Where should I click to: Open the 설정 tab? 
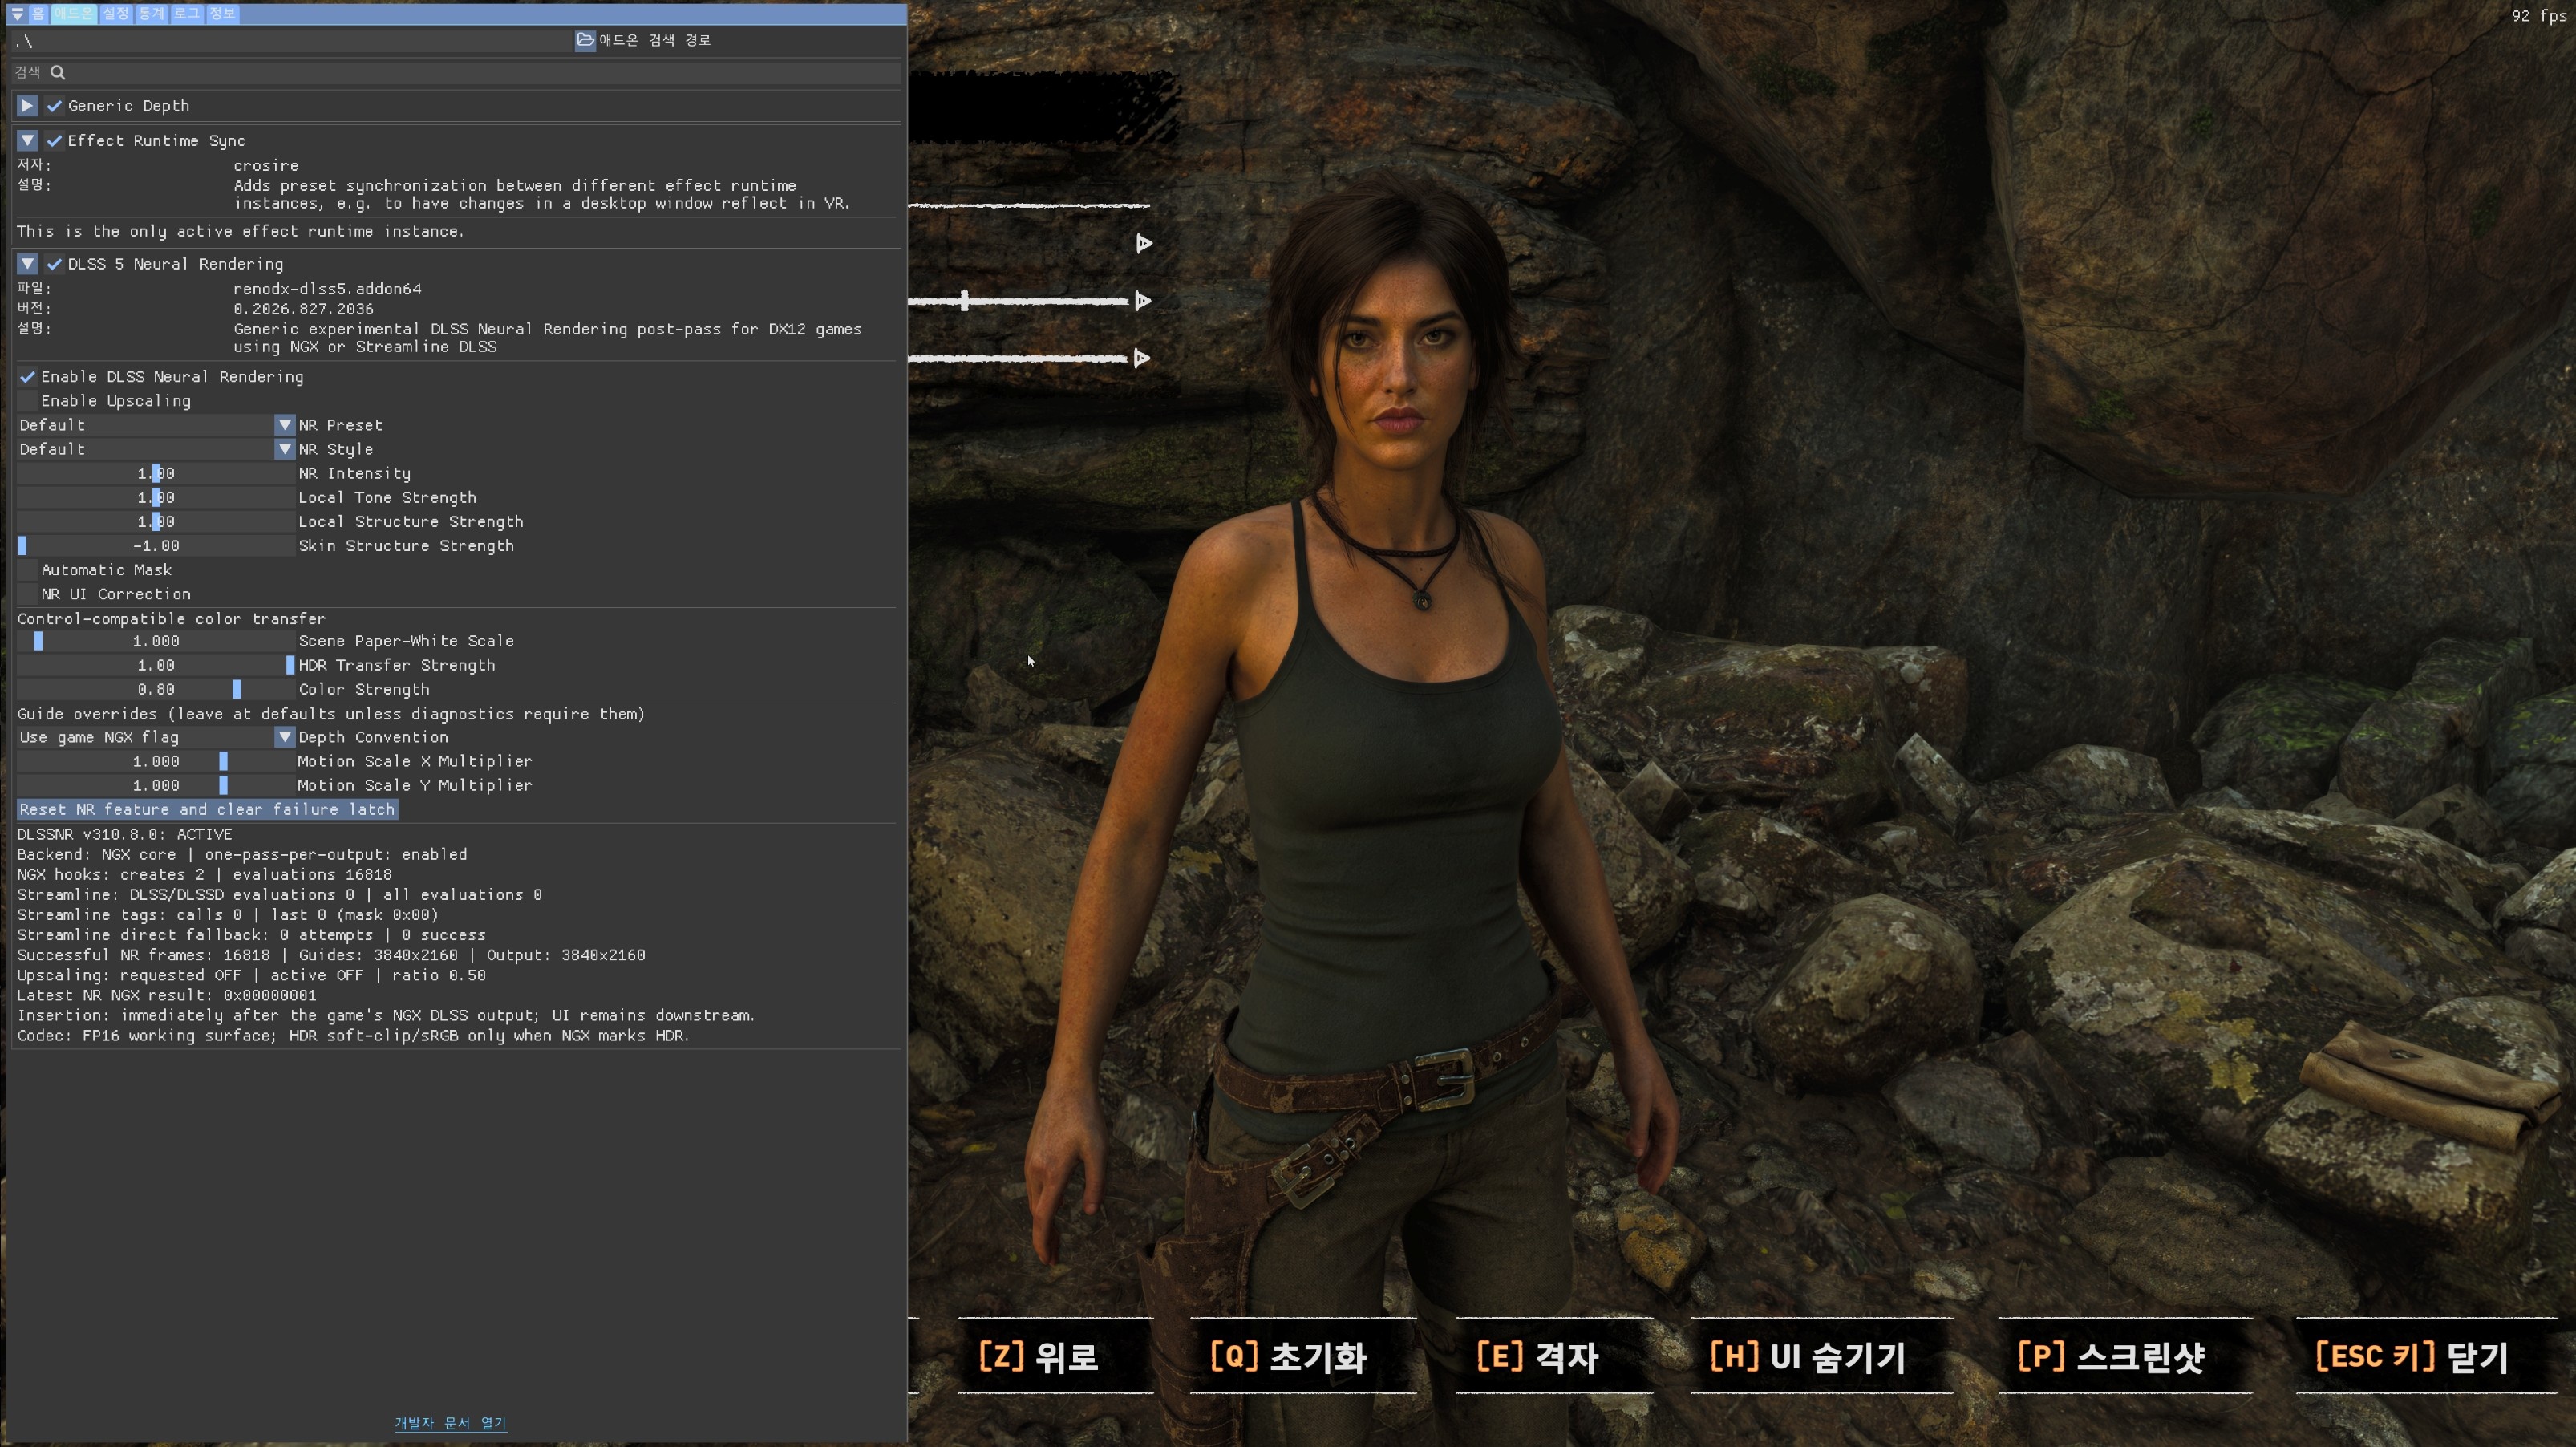(x=116, y=14)
